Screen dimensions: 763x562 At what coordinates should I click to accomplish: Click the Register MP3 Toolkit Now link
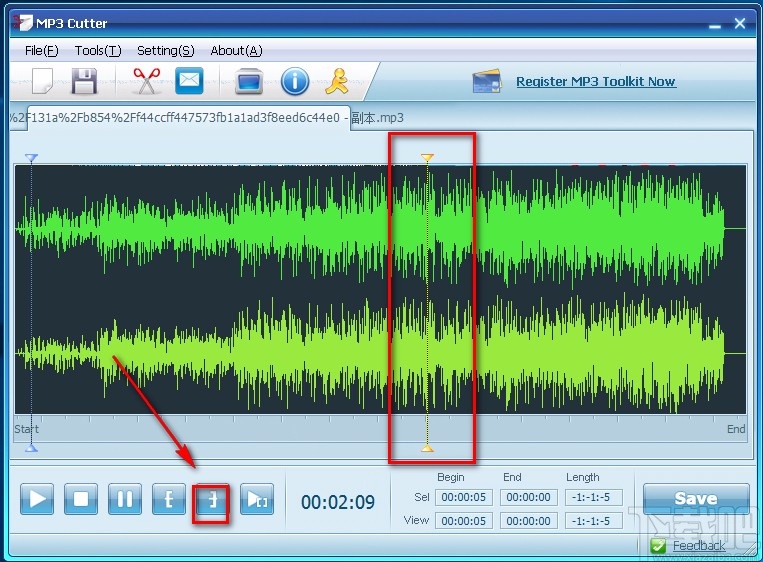596,81
